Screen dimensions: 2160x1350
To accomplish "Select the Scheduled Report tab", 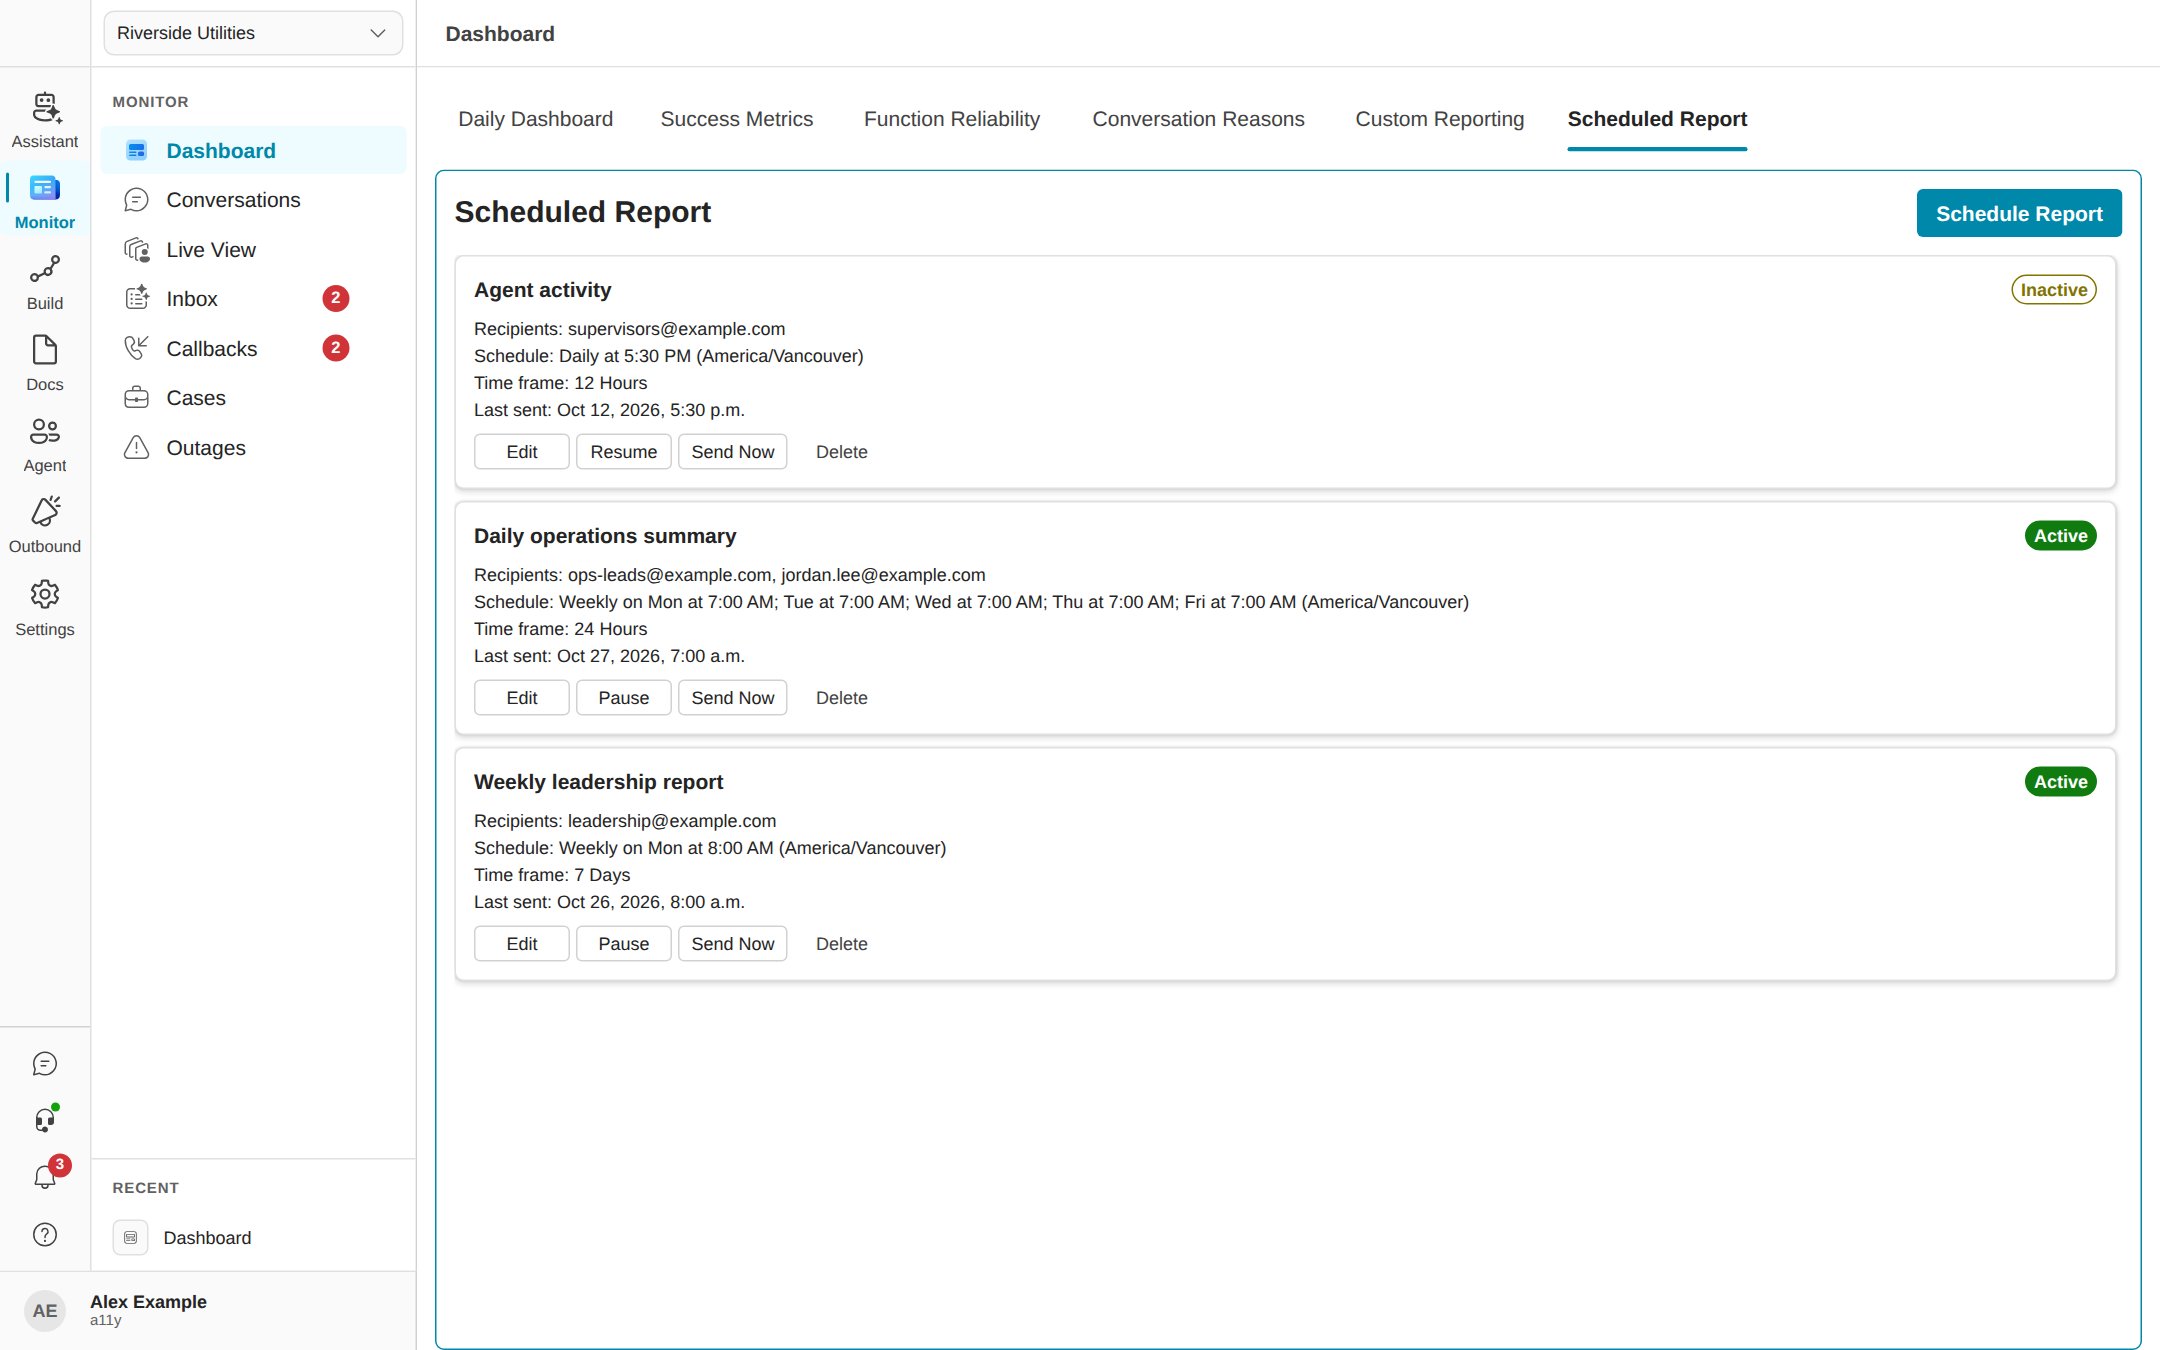I will pyautogui.click(x=1657, y=119).
